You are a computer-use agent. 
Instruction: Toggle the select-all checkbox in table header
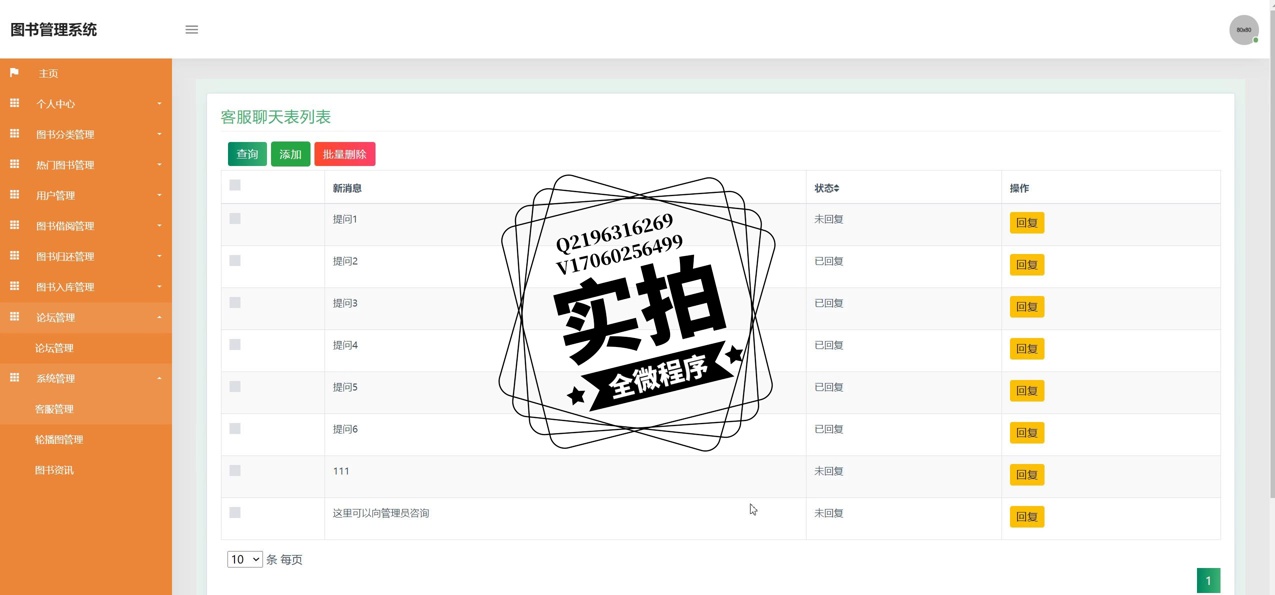235,185
